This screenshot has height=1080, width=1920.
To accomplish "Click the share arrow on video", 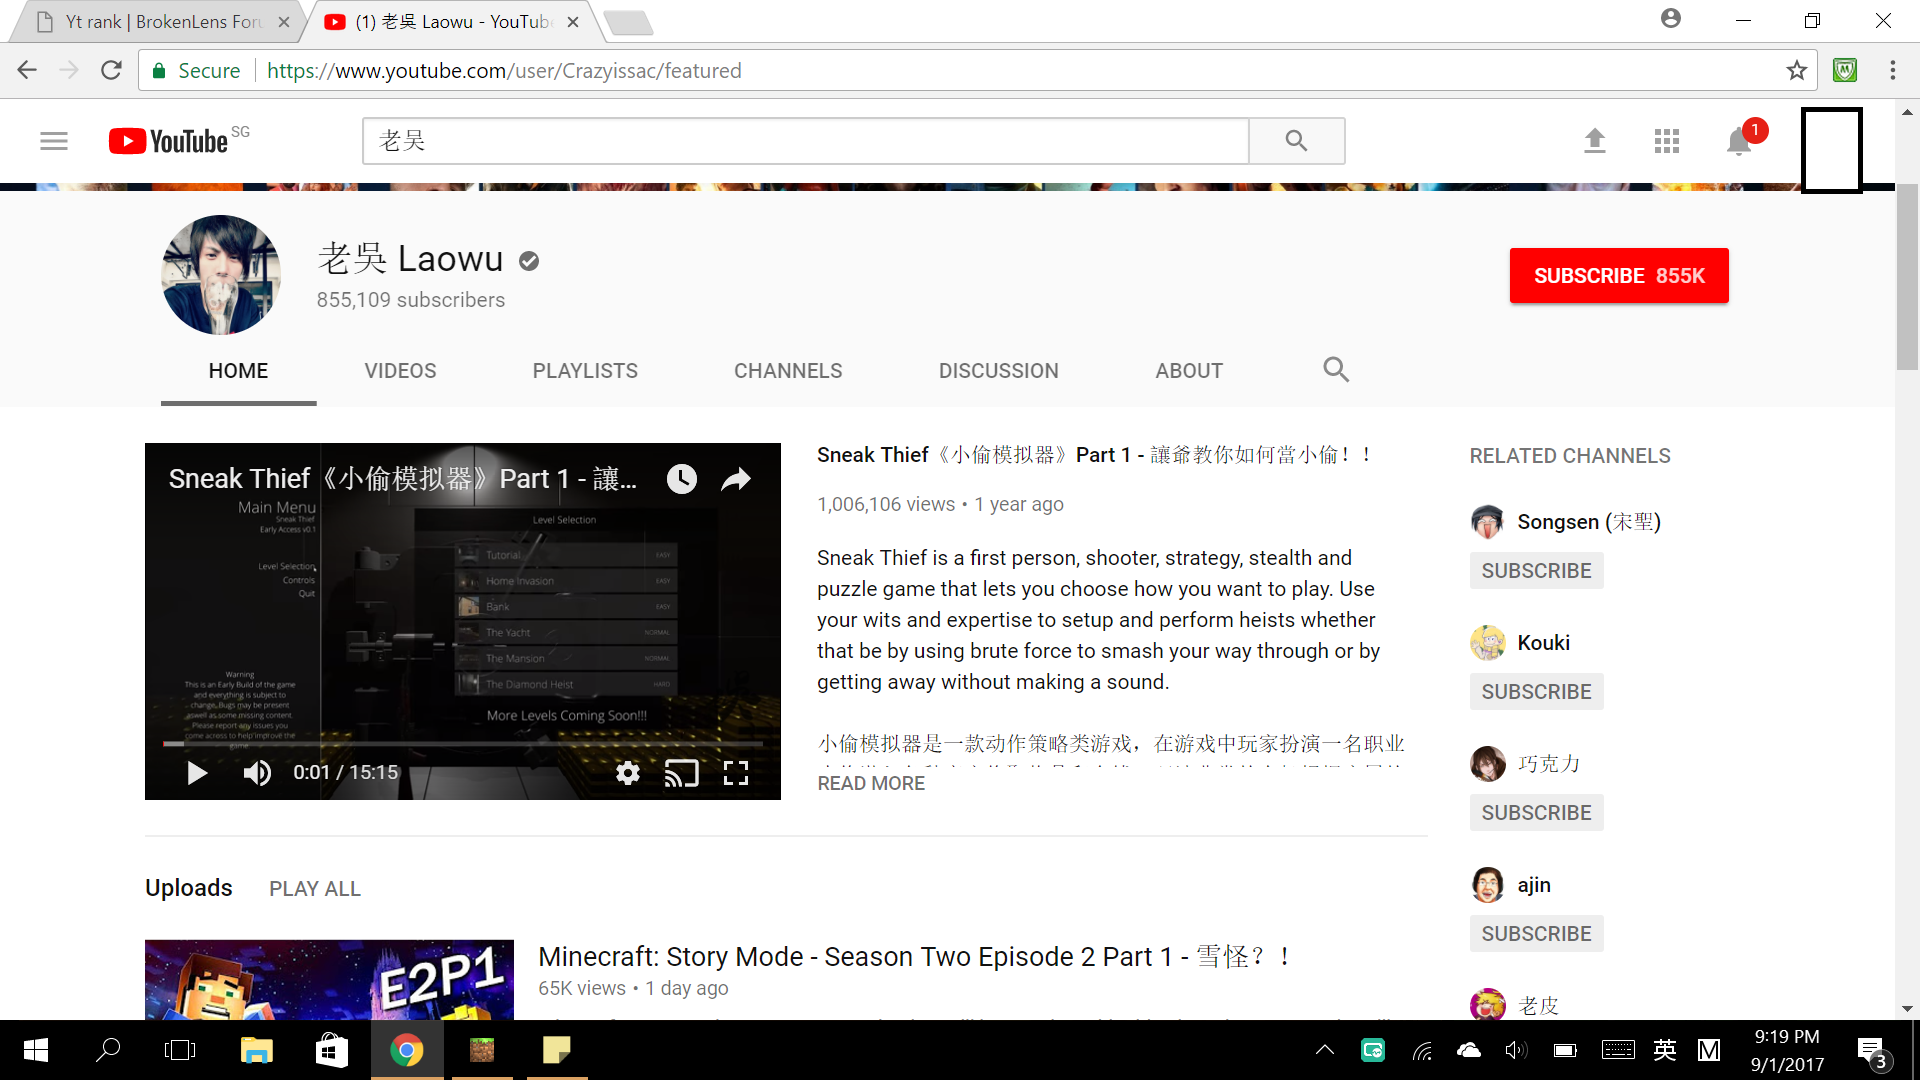I will pos(736,479).
